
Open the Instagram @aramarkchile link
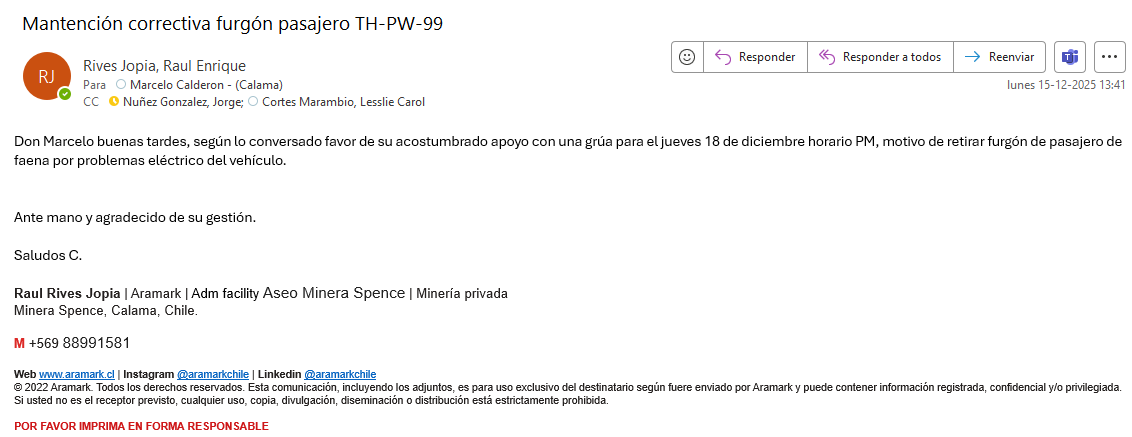(212, 374)
